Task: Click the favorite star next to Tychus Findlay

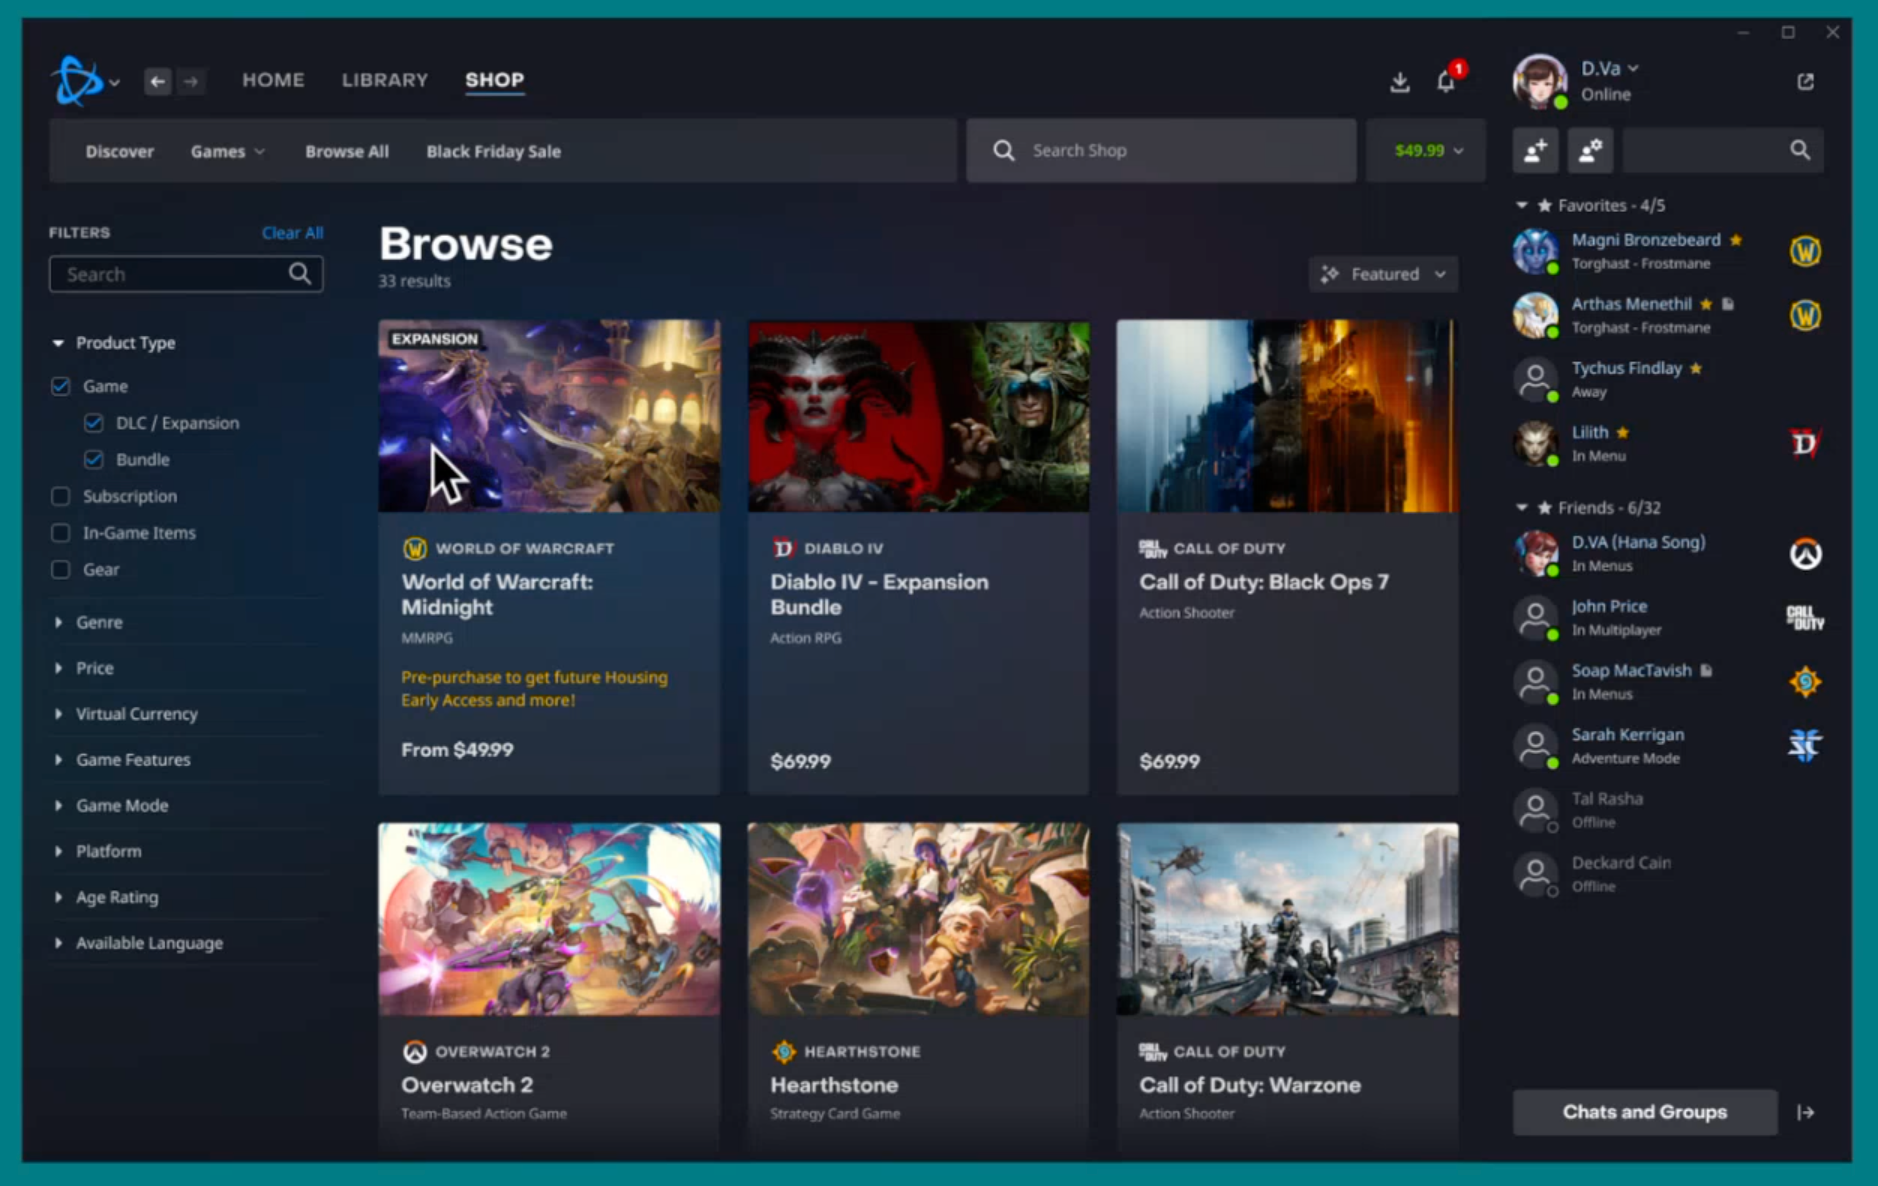Action: [x=1696, y=368]
